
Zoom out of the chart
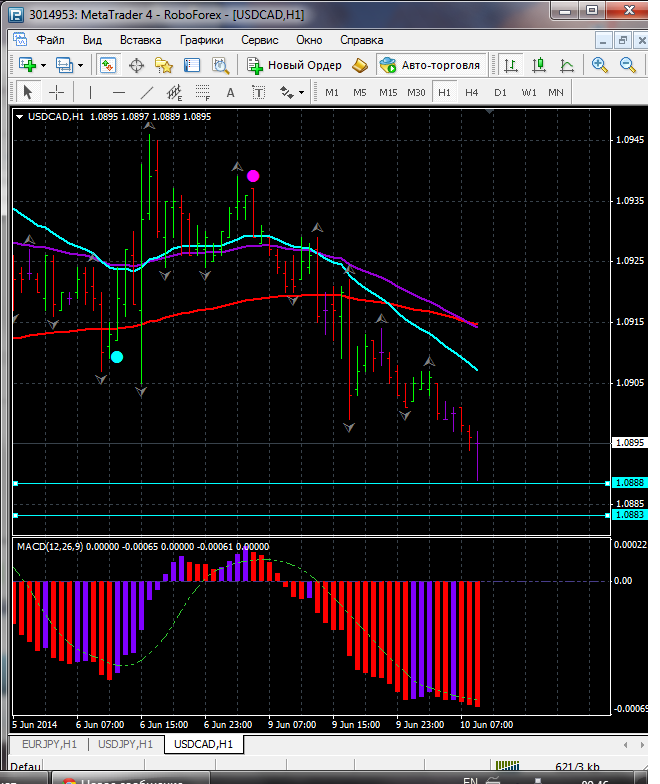tap(629, 65)
